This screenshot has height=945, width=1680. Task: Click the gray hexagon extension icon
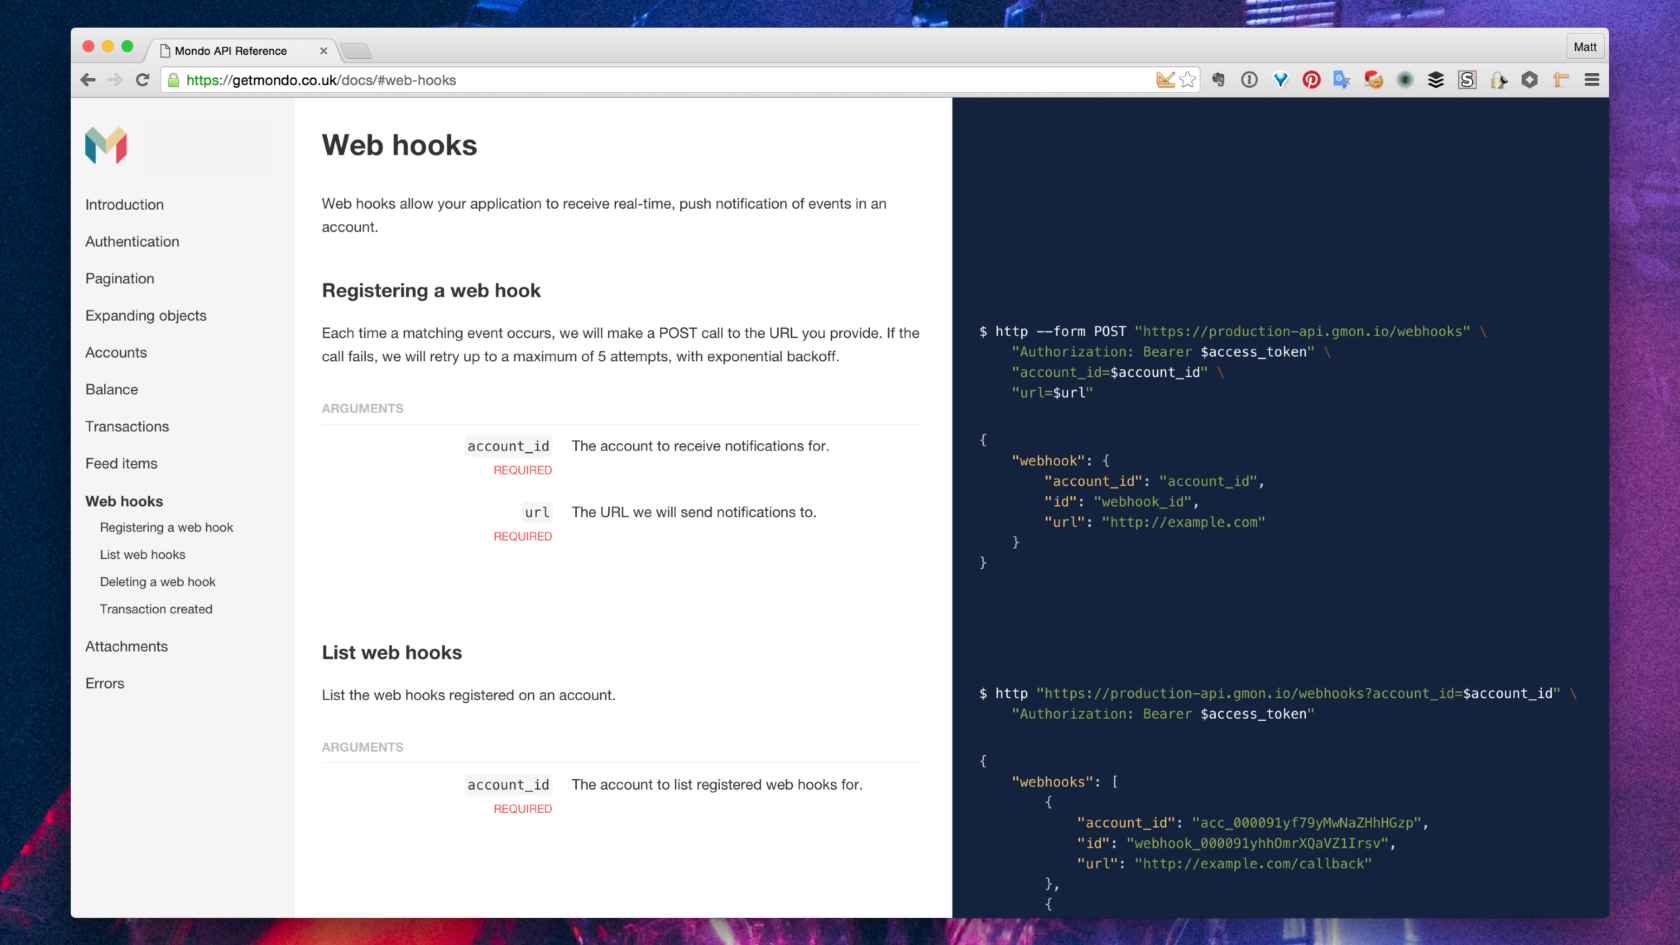1529,80
